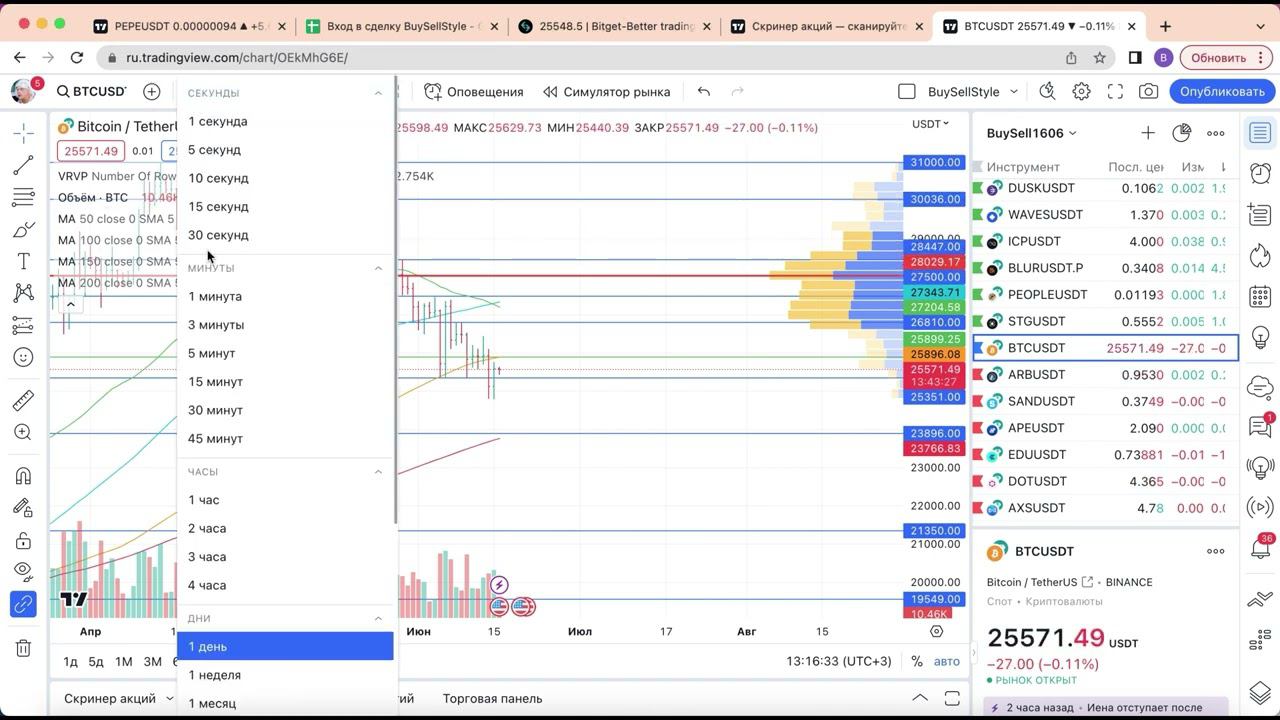Screen dimensions: 1280x720
Task: Open the Fibonacci retracement tools
Action: pos(24,197)
